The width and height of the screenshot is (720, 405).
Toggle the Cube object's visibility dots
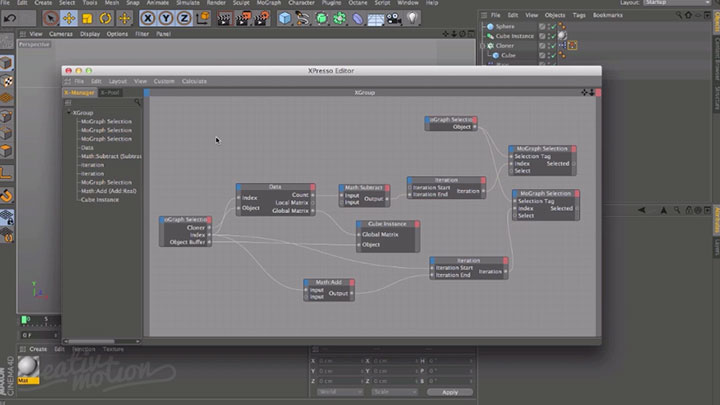click(x=548, y=56)
